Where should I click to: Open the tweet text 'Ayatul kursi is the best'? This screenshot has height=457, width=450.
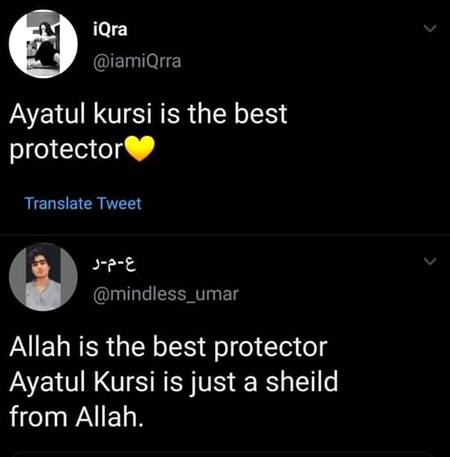point(148,114)
